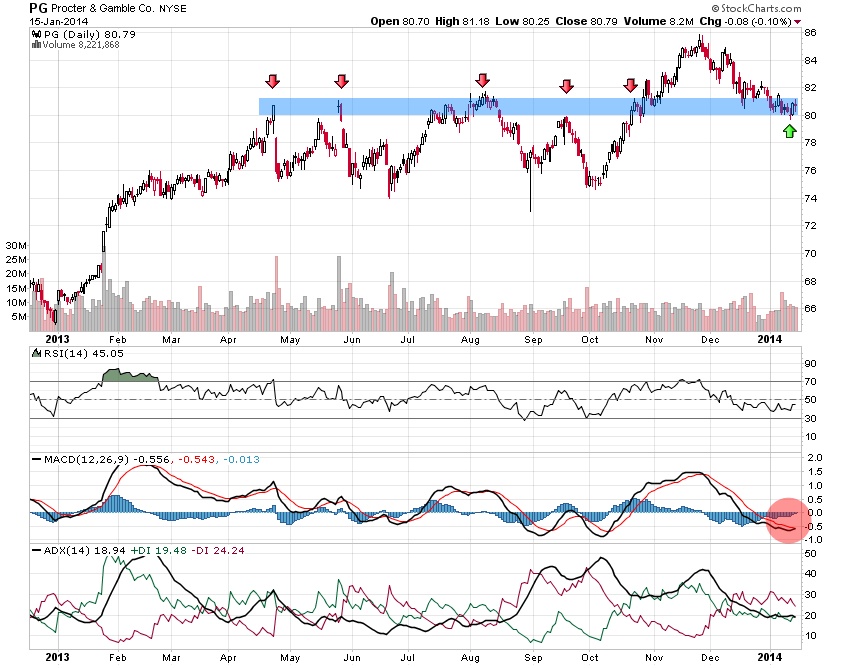
Task: Click the 90 label on RSI axis
Action: 810,364
